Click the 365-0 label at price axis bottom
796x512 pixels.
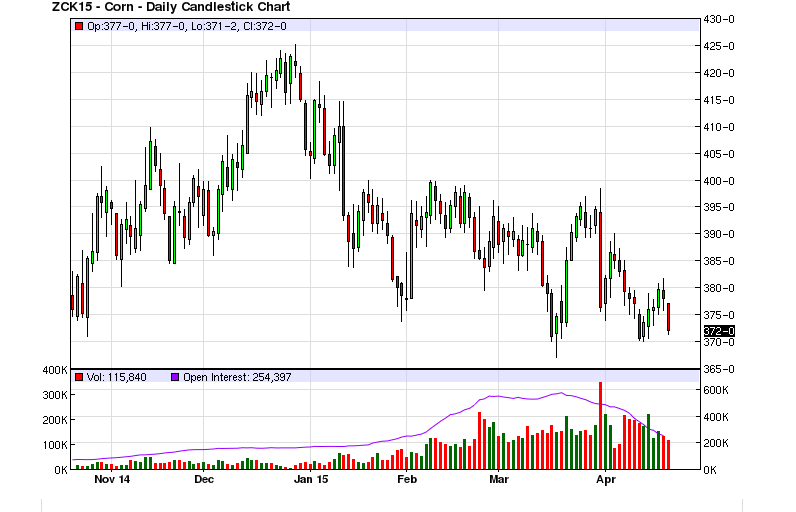pyautogui.click(x=719, y=369)
